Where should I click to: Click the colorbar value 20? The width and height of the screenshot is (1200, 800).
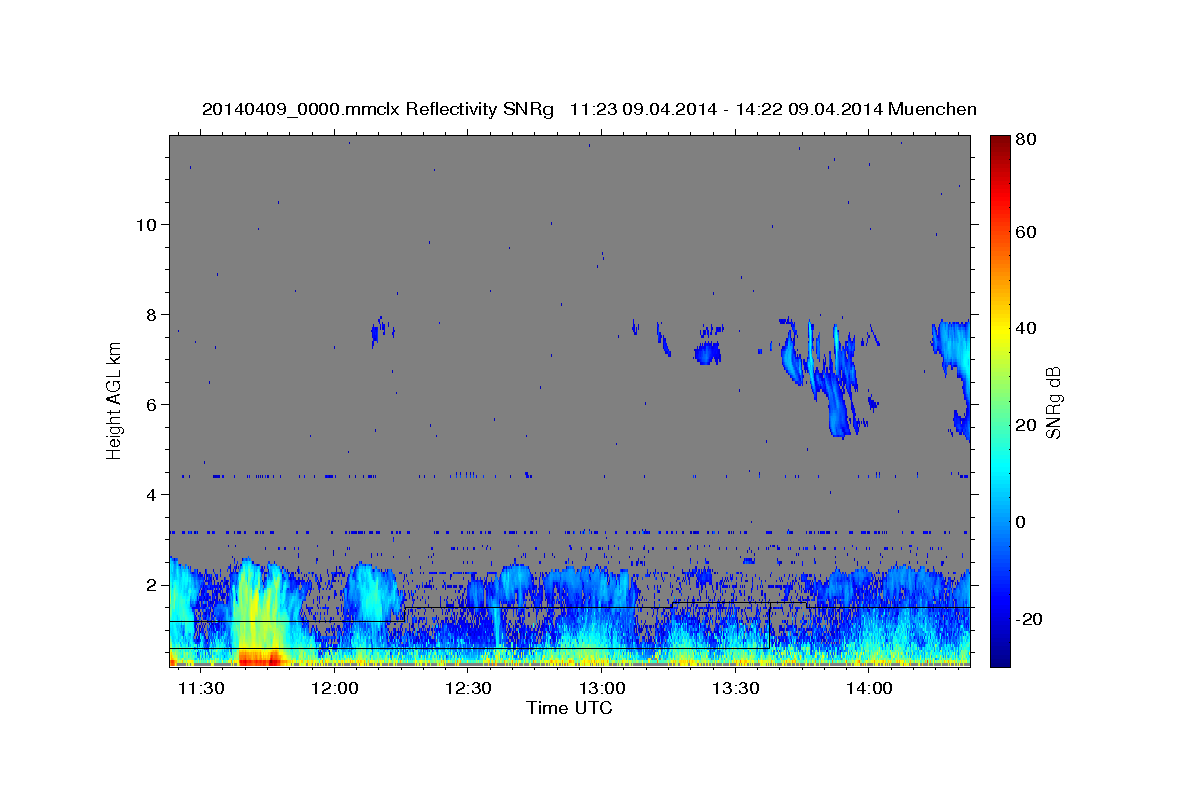pos(1025,425)
